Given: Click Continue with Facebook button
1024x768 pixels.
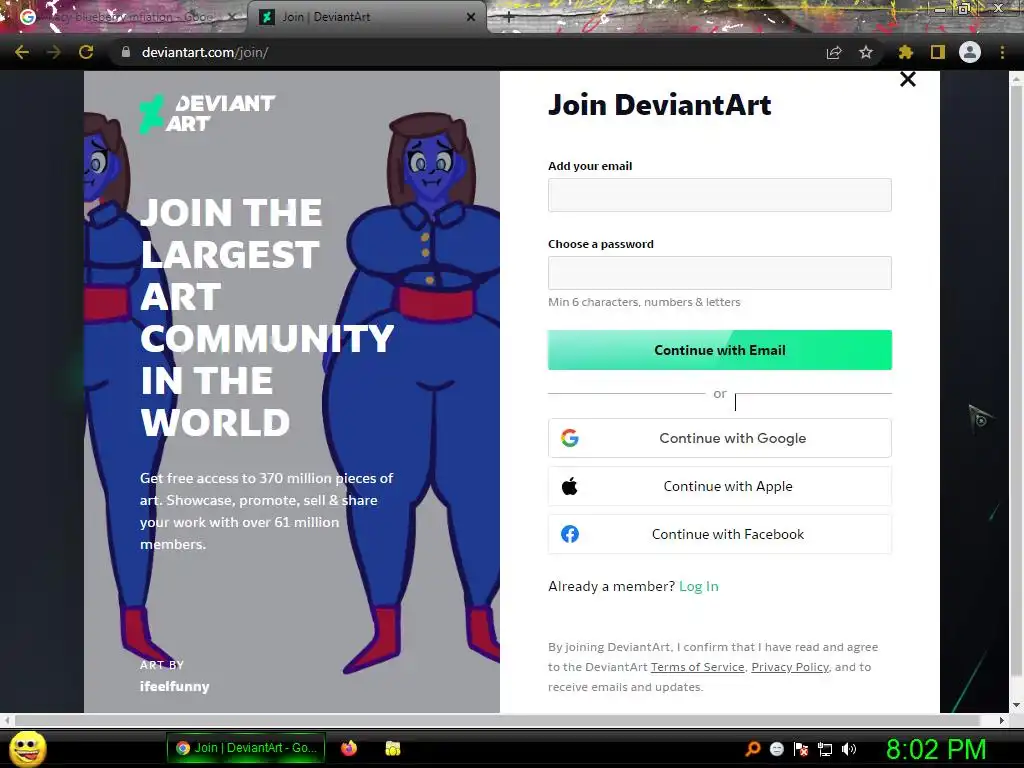Looking at the screenshot, I should tap(720, 534).
